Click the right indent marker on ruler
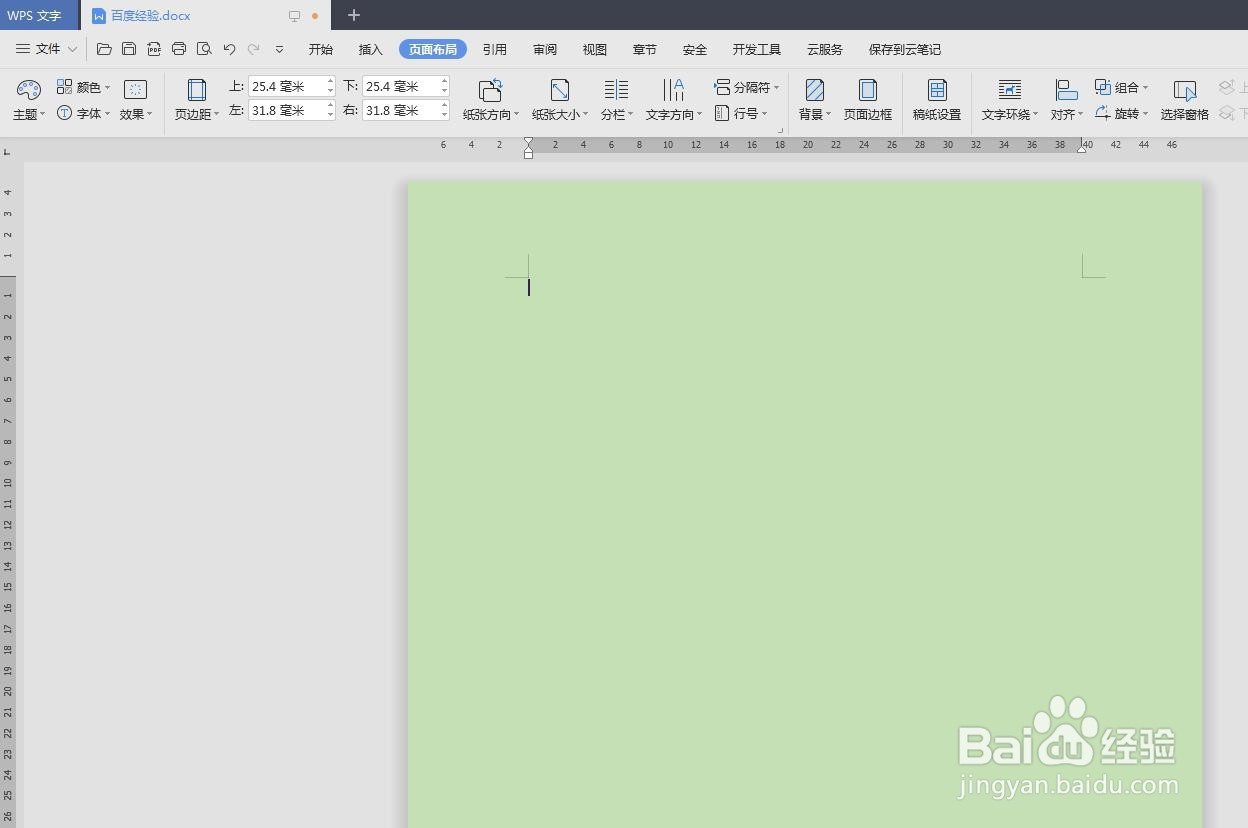This screenshot has height=828, width=1248. 1082,149
